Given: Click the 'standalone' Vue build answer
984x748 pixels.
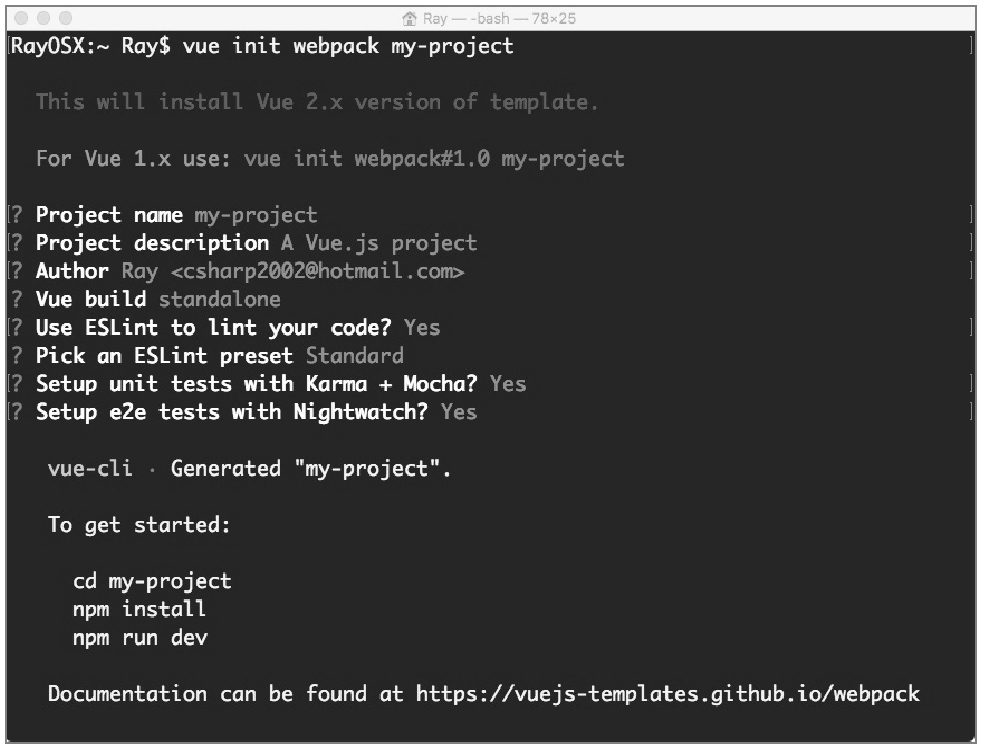Looking at the screenshot, I should pos(220,299).
